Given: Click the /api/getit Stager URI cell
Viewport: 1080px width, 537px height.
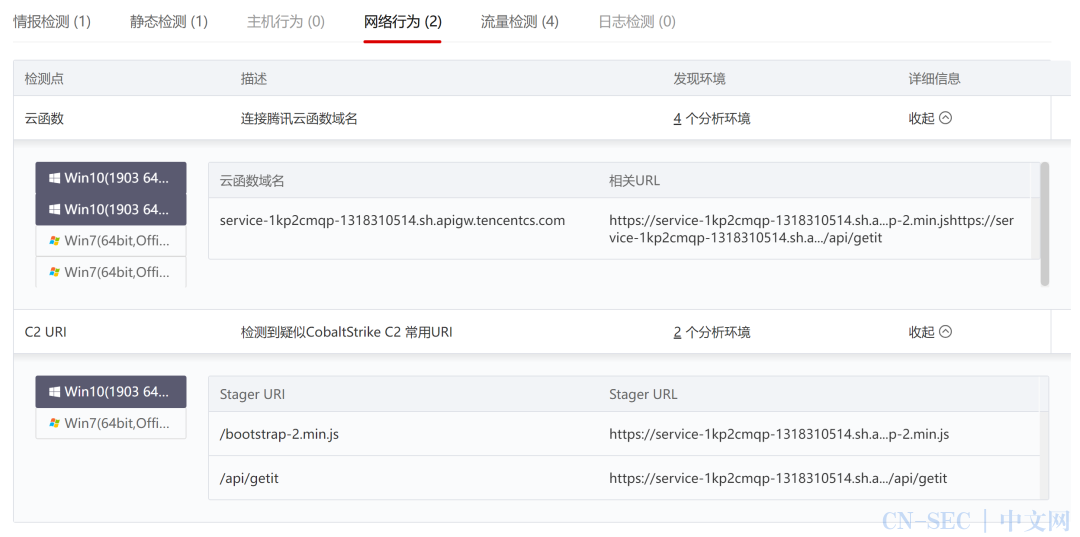Looking at the screenshot, I should 249,478.
